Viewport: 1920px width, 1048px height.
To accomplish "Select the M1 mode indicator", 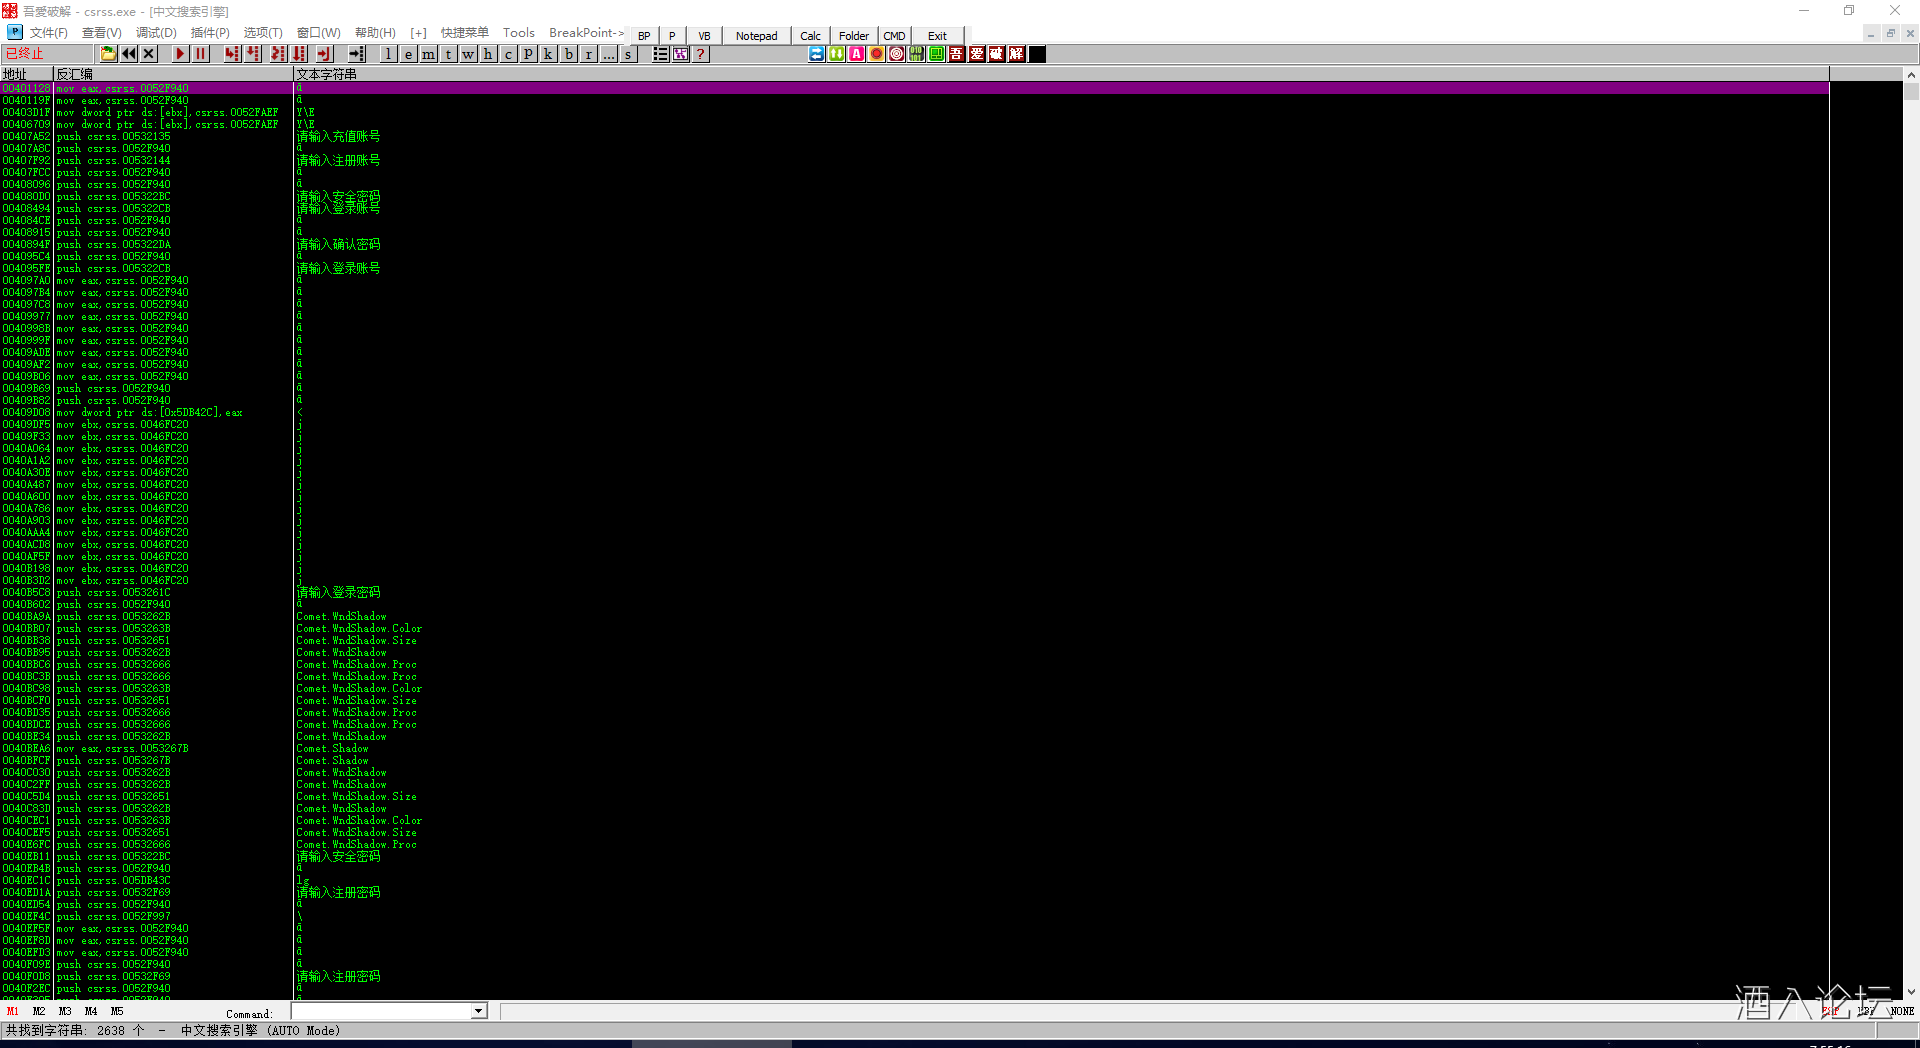I will point(13,1011).
